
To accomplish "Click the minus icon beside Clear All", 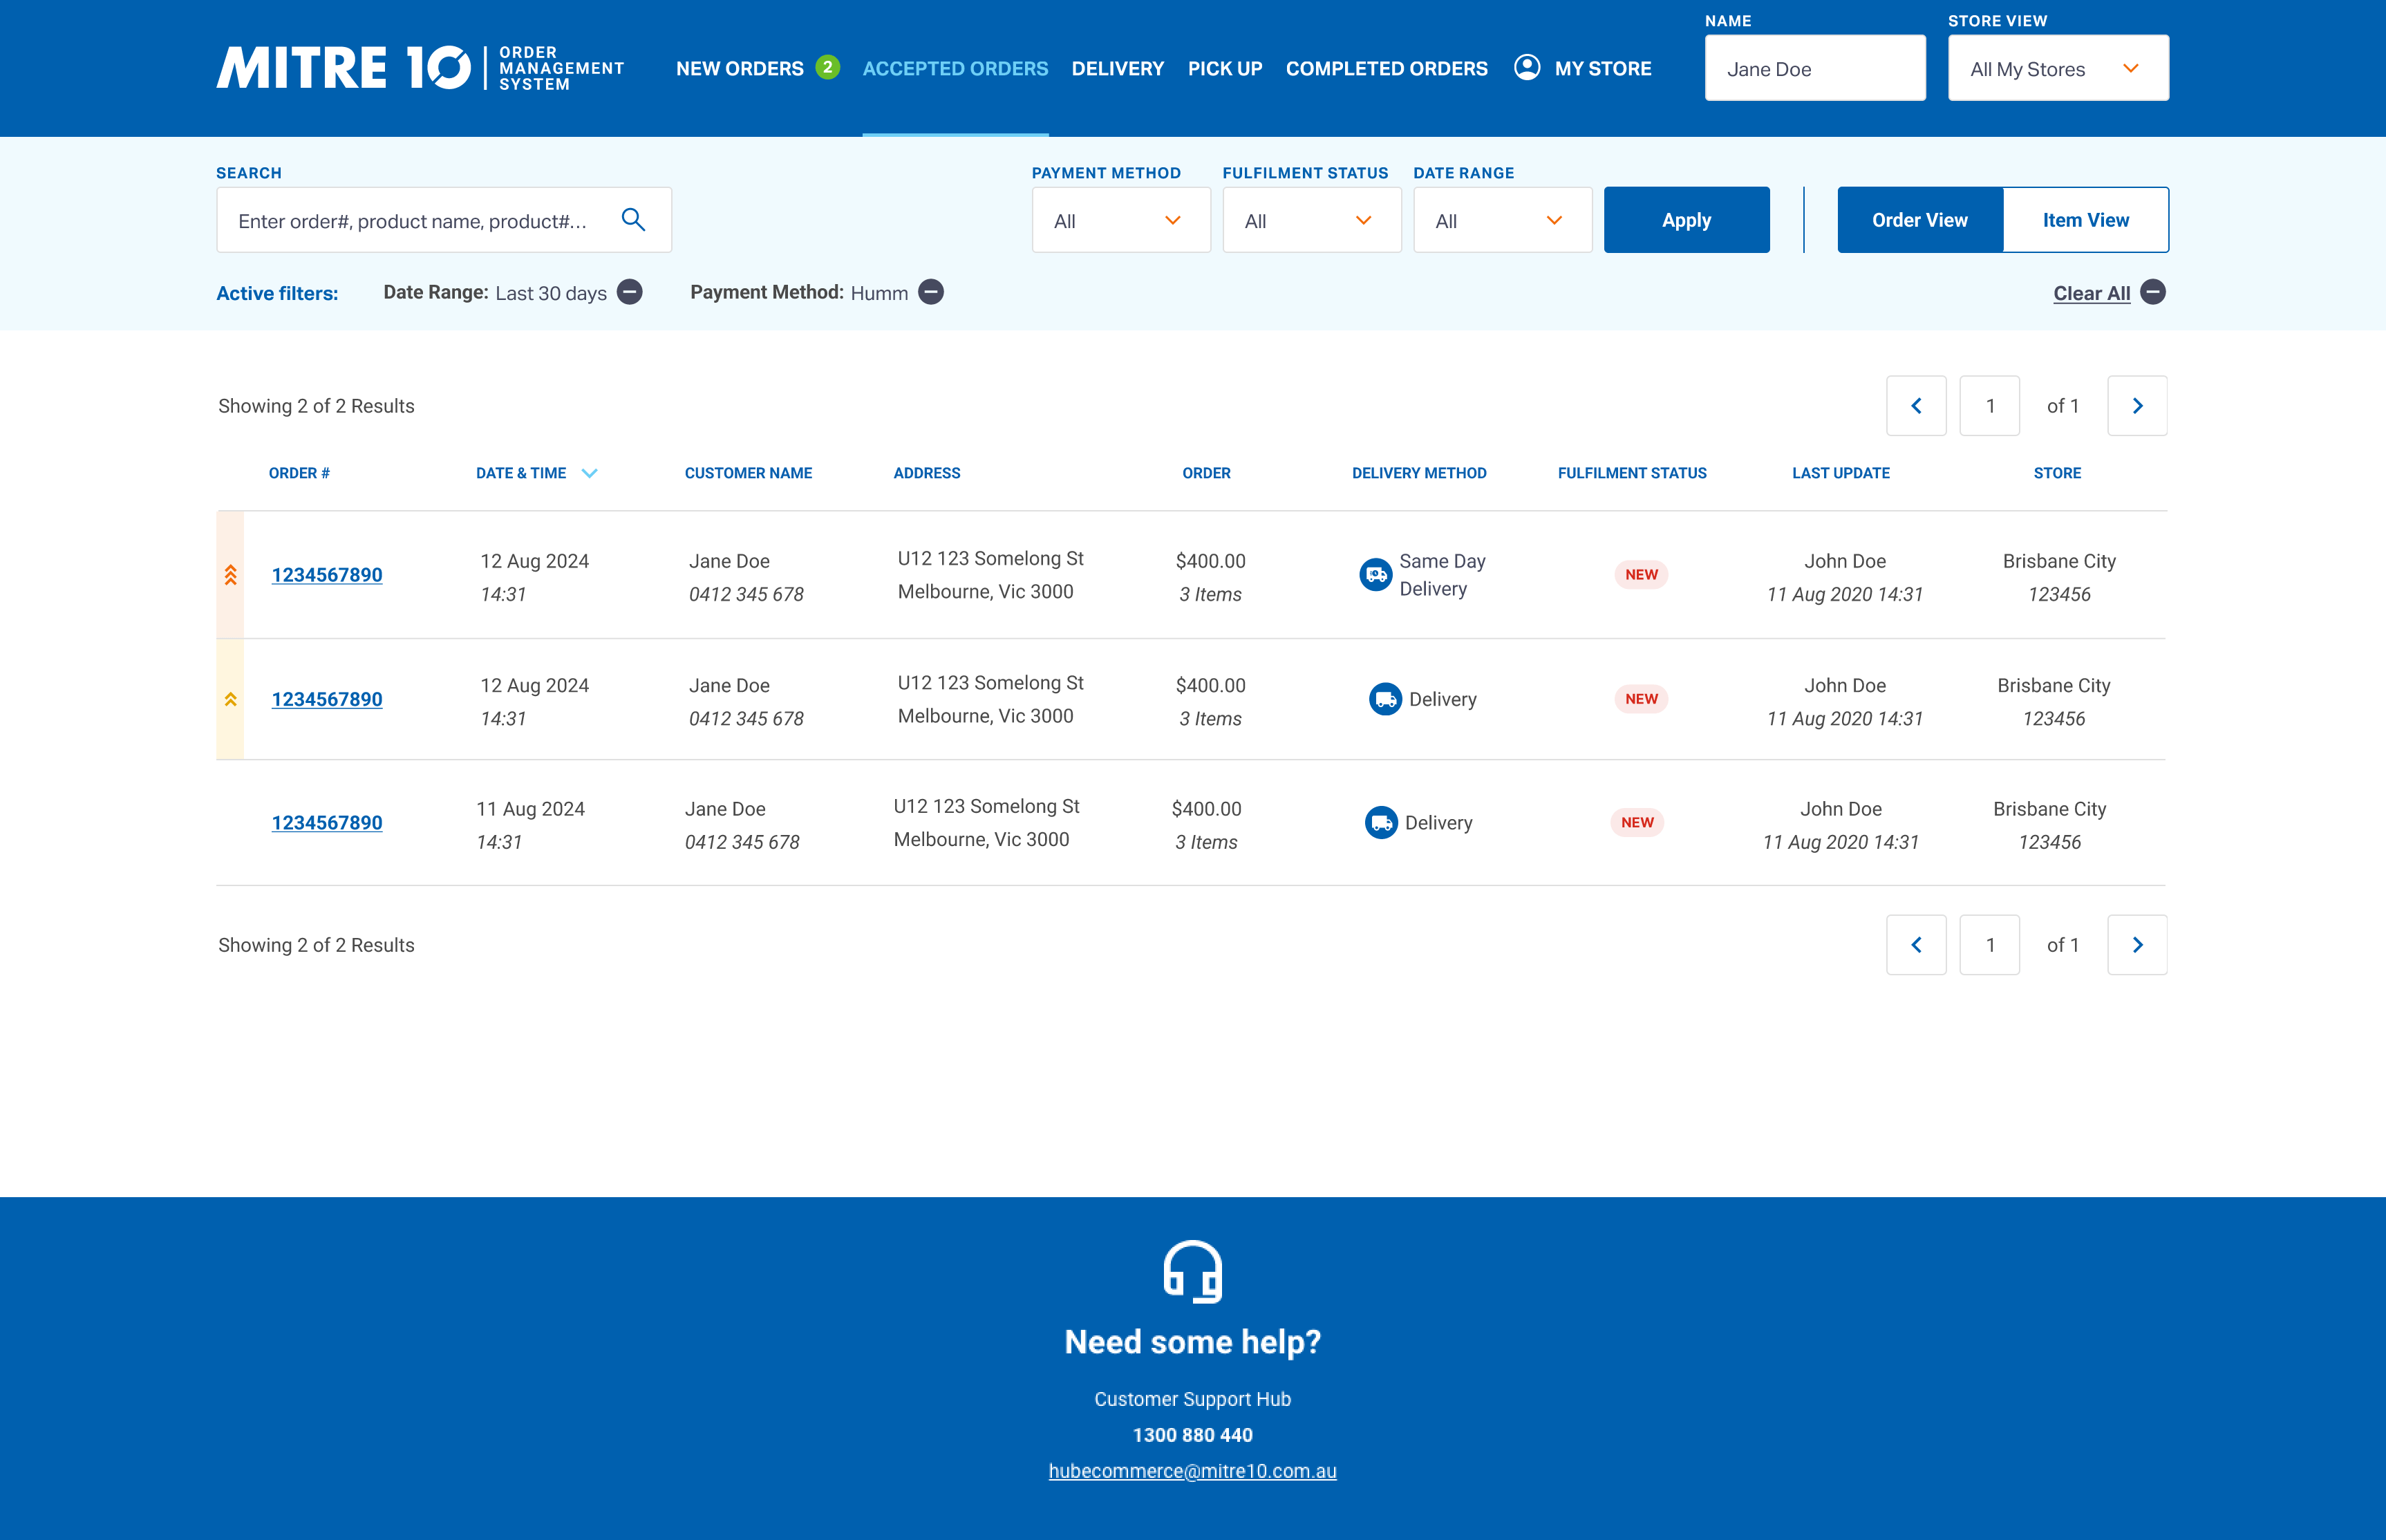I will point(2153,292).
